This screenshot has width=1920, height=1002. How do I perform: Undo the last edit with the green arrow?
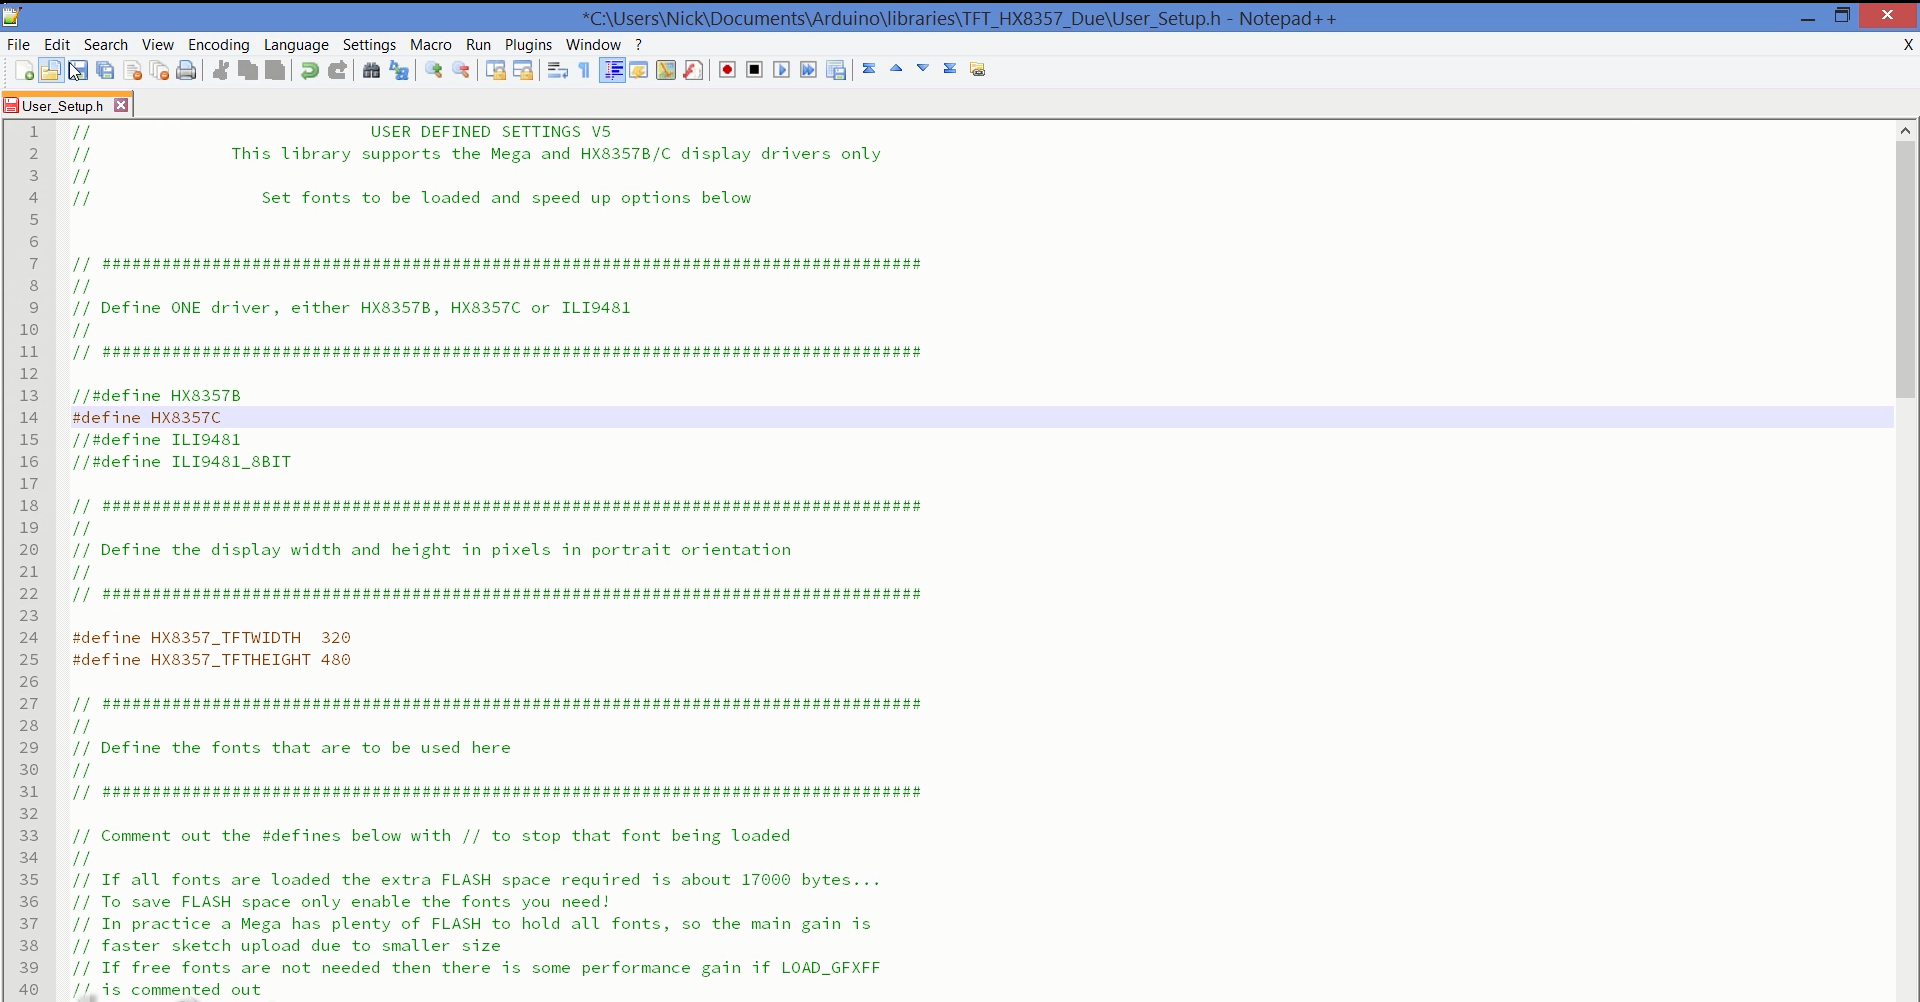(x=310, y=70)
